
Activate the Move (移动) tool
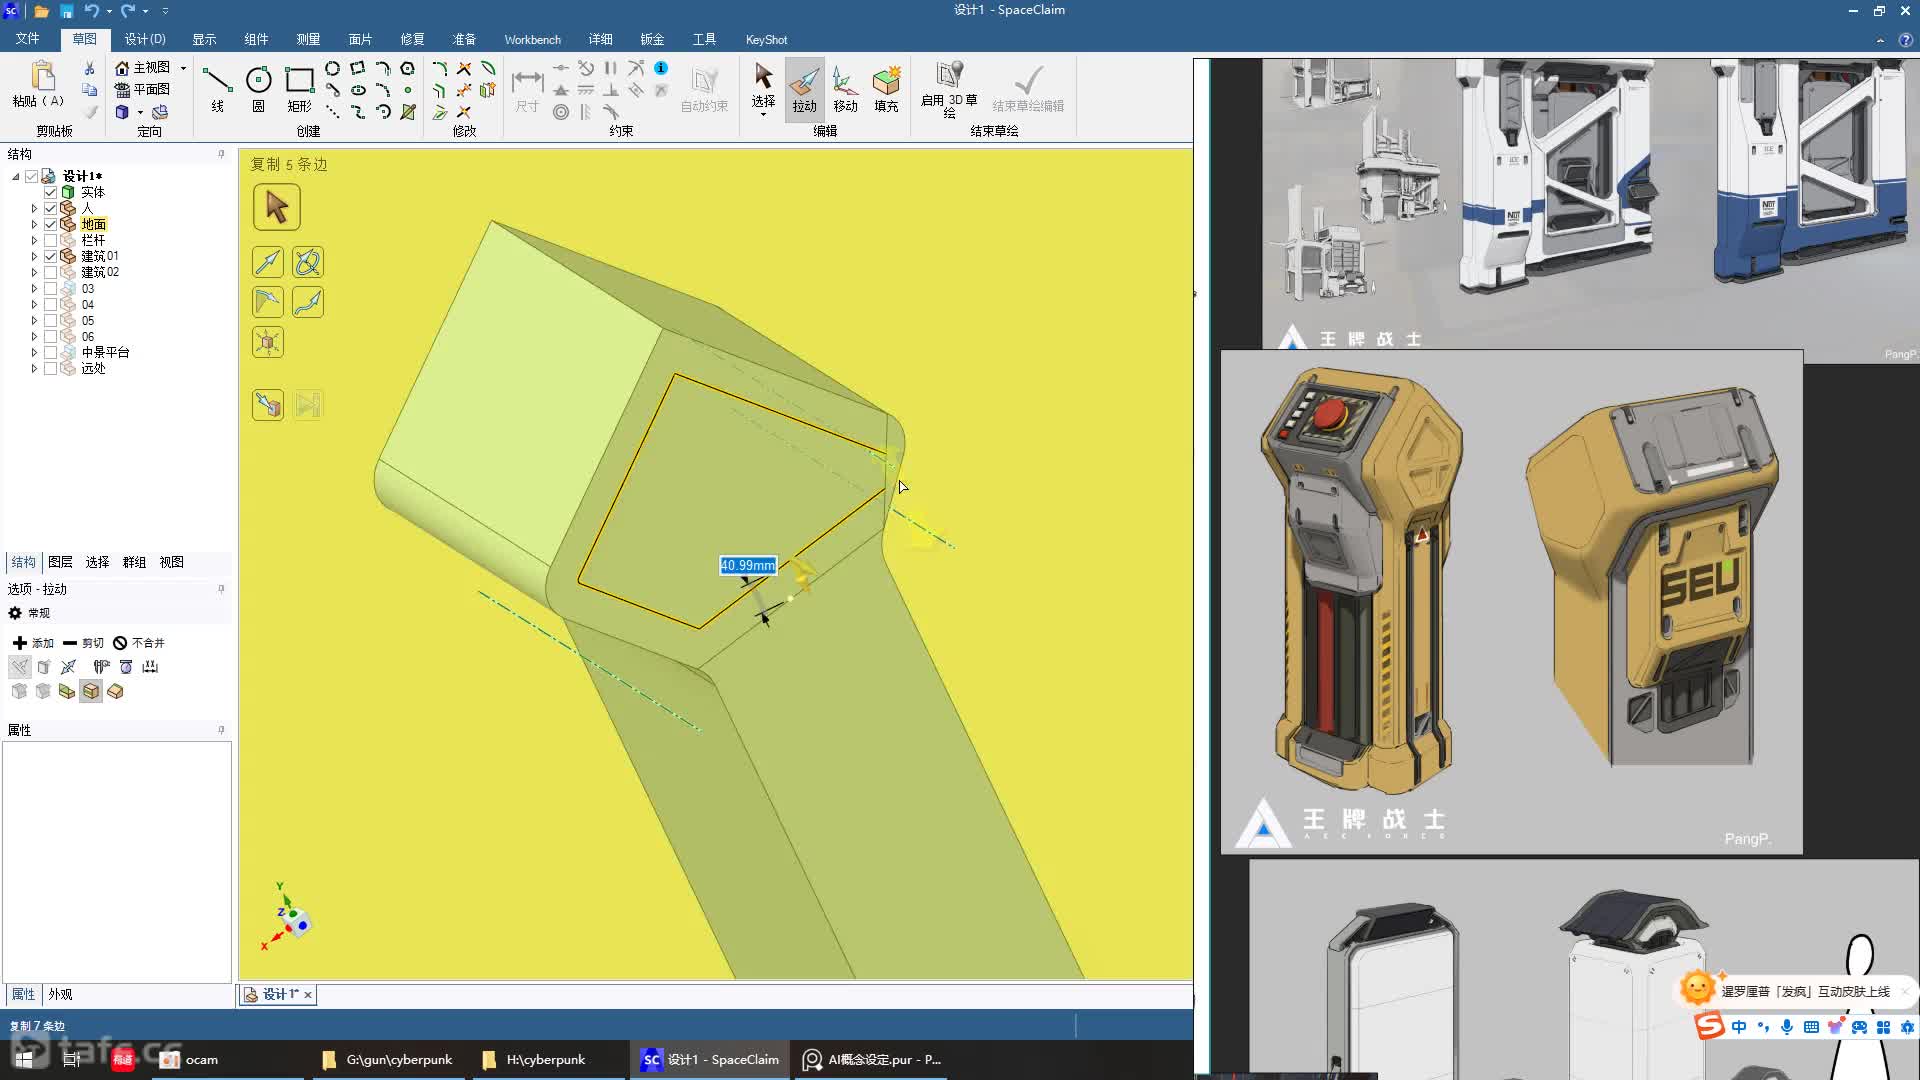click(x=845, y=88)
